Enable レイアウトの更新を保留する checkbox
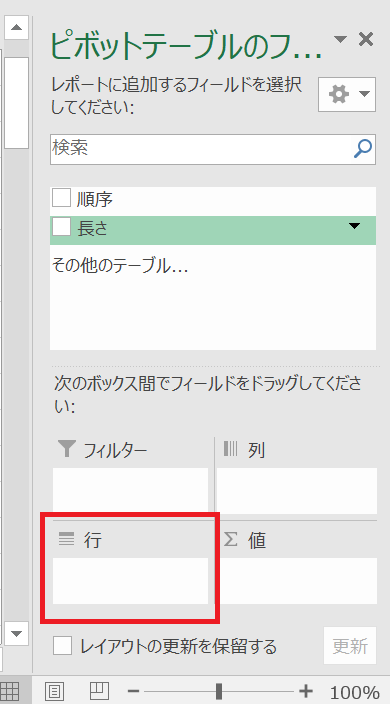Screen dimensions: 390x704 [x=62, y=647]
